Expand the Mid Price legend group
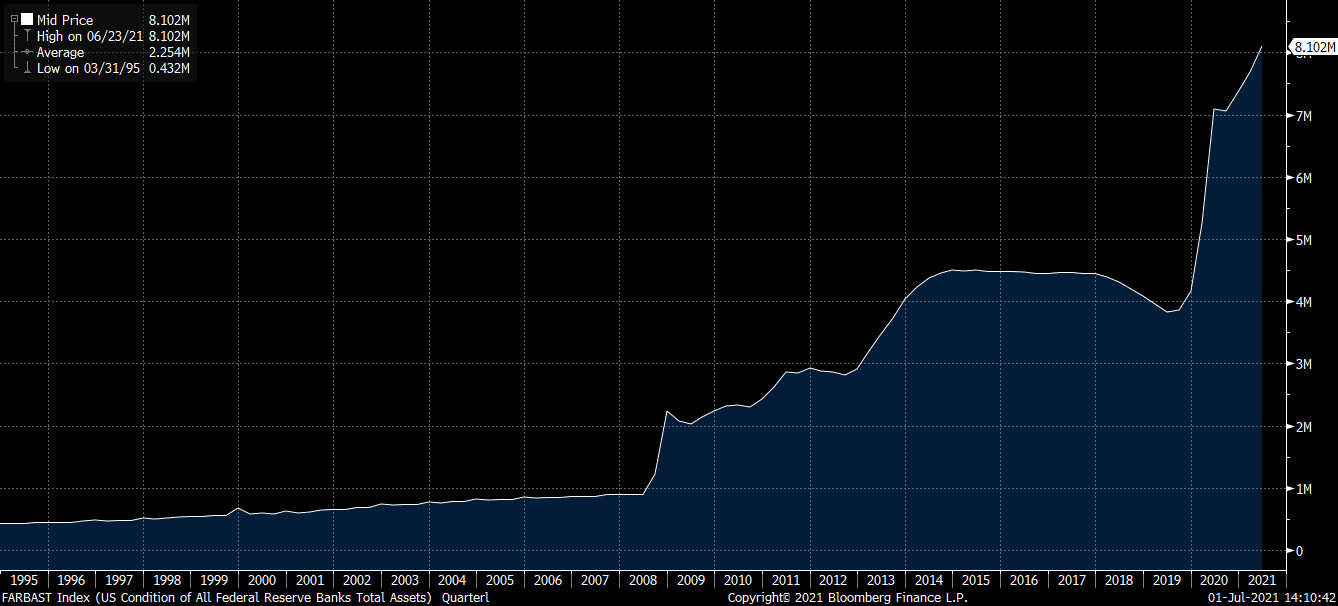The height and width of the screenshot is (606, 1338). 14,18
